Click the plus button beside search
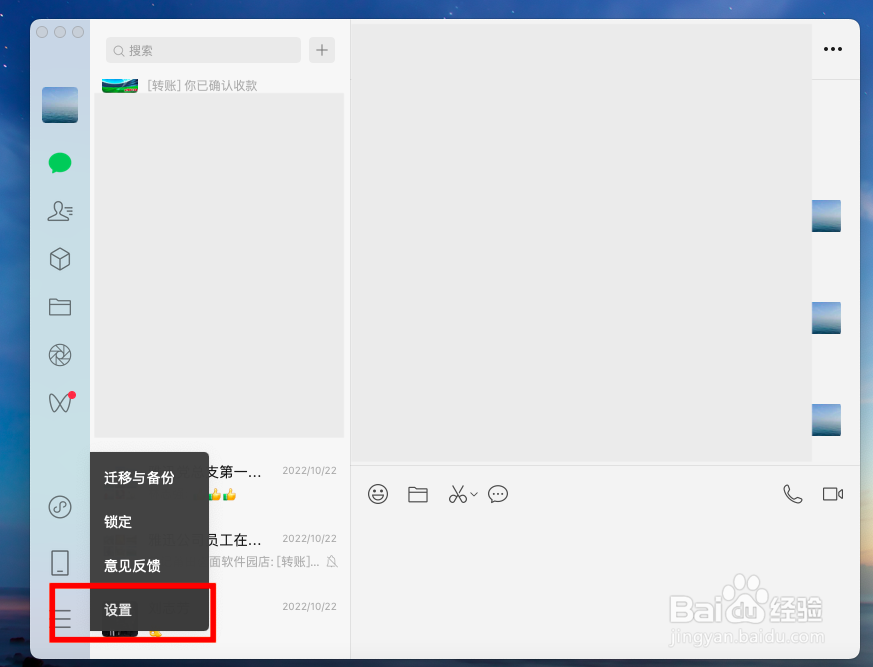Viewport: 873px width, 667px height. [321, 49]
